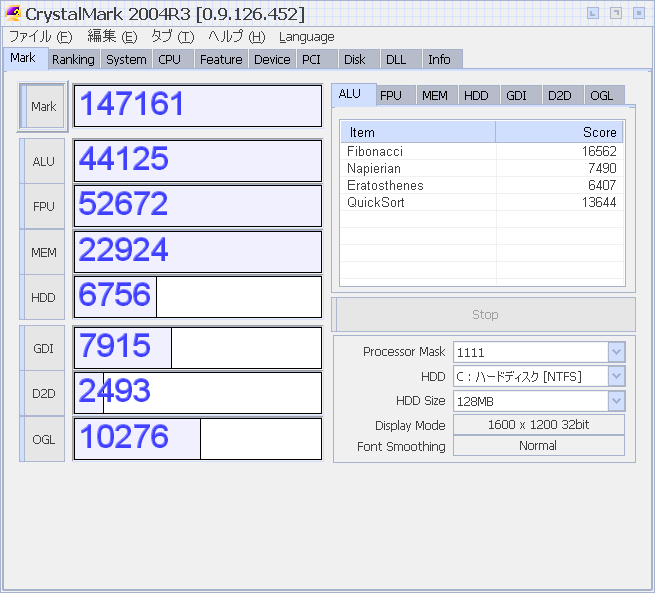Viewport: 655px width, 593px height.
Task: Open the ファイル (F) menu
Action: coord(41,37)
